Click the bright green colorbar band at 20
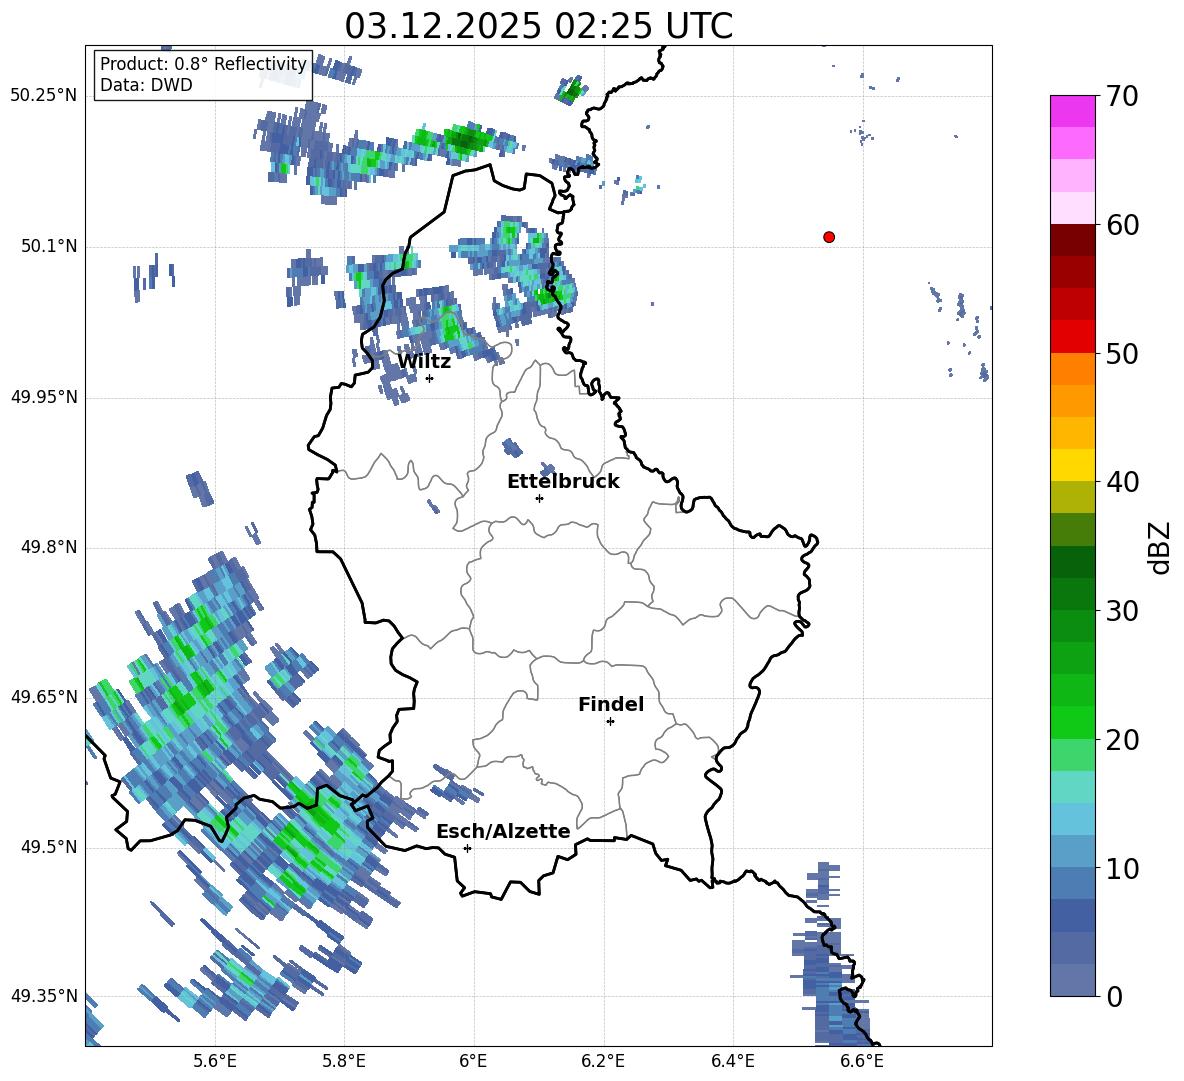Image resolution: width=1184 pixels, height=1081 pixels. point(1073,722)
